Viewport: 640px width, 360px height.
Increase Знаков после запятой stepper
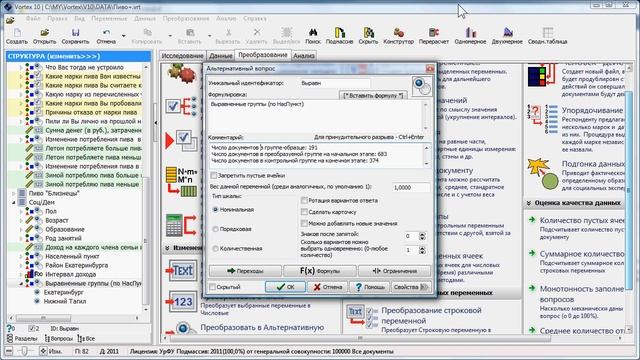pos(422,234)
